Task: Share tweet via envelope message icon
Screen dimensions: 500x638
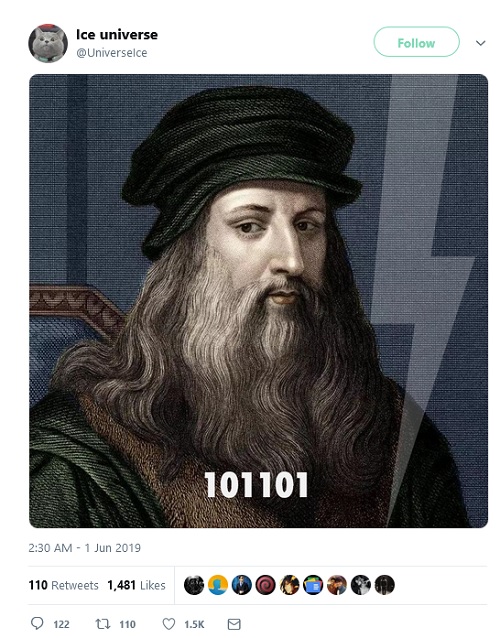Action: [234, 624]
